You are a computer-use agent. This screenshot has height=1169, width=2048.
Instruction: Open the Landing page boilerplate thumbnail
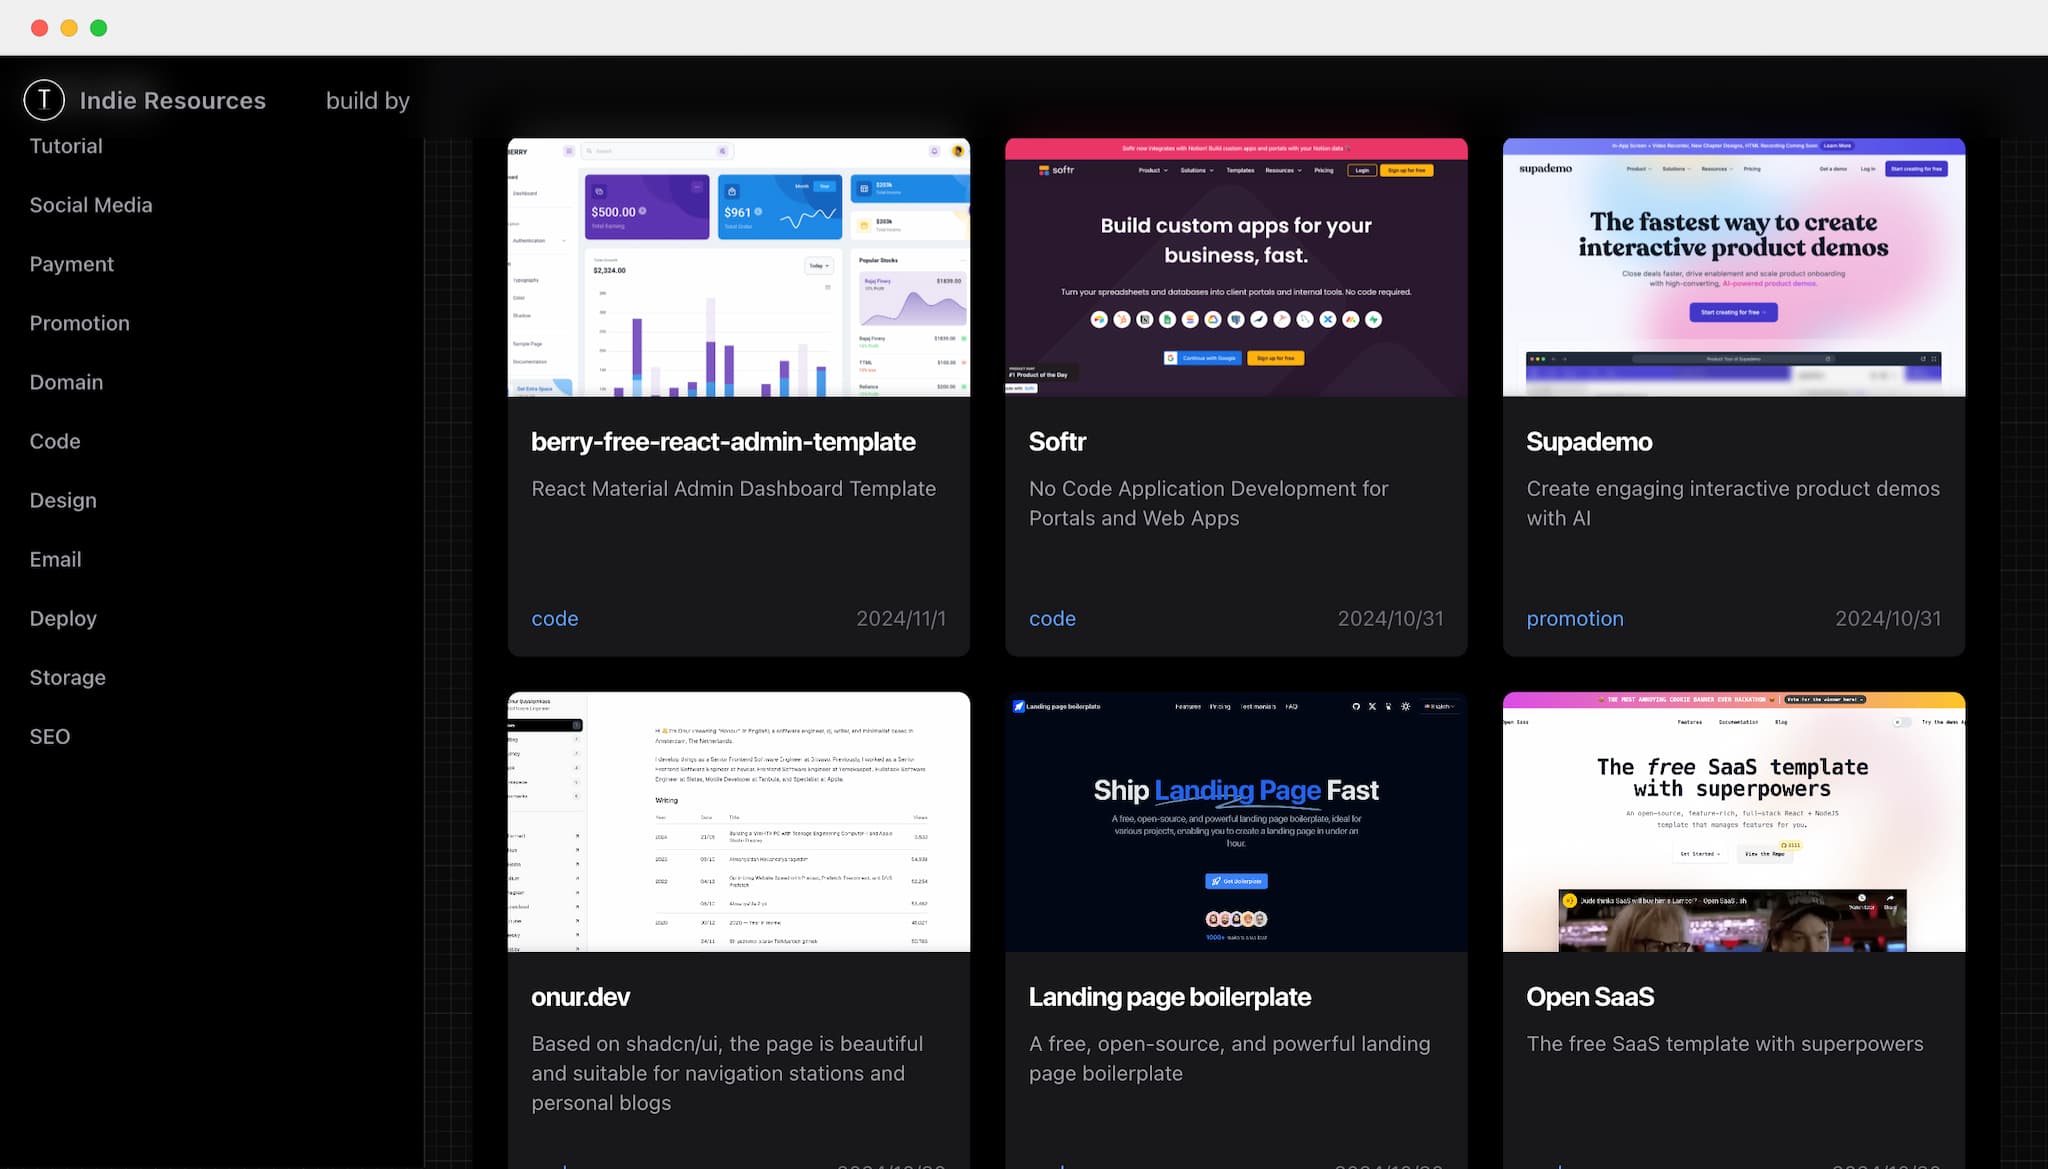point(1236,822)
